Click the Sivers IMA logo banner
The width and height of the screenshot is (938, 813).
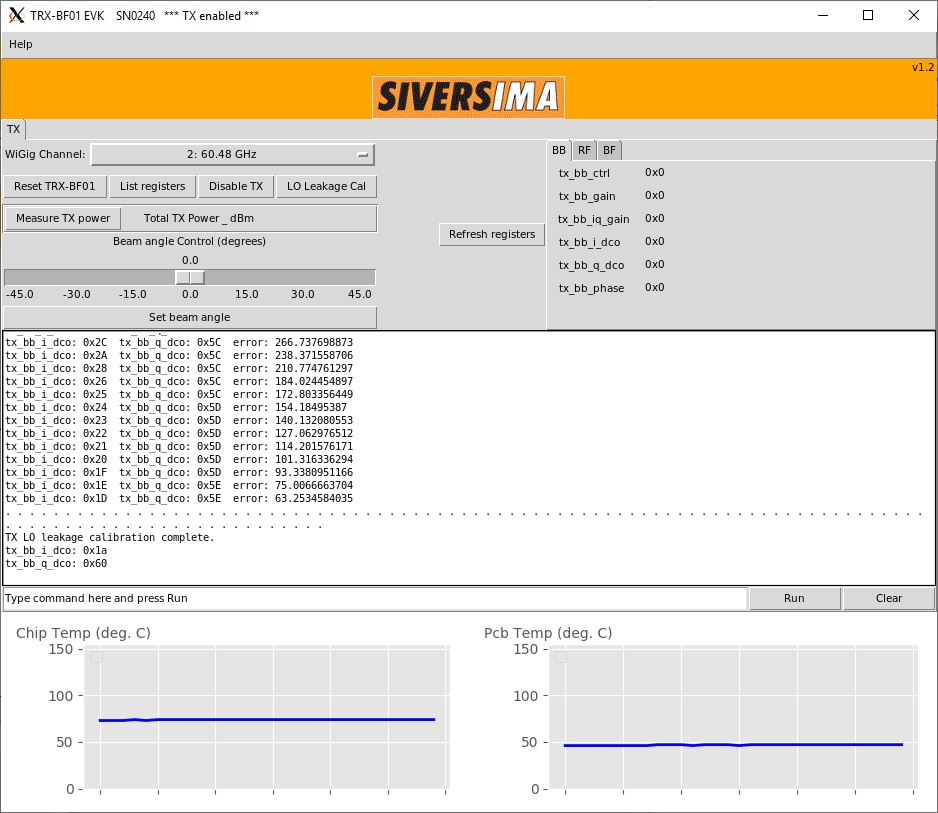(468, 97)
